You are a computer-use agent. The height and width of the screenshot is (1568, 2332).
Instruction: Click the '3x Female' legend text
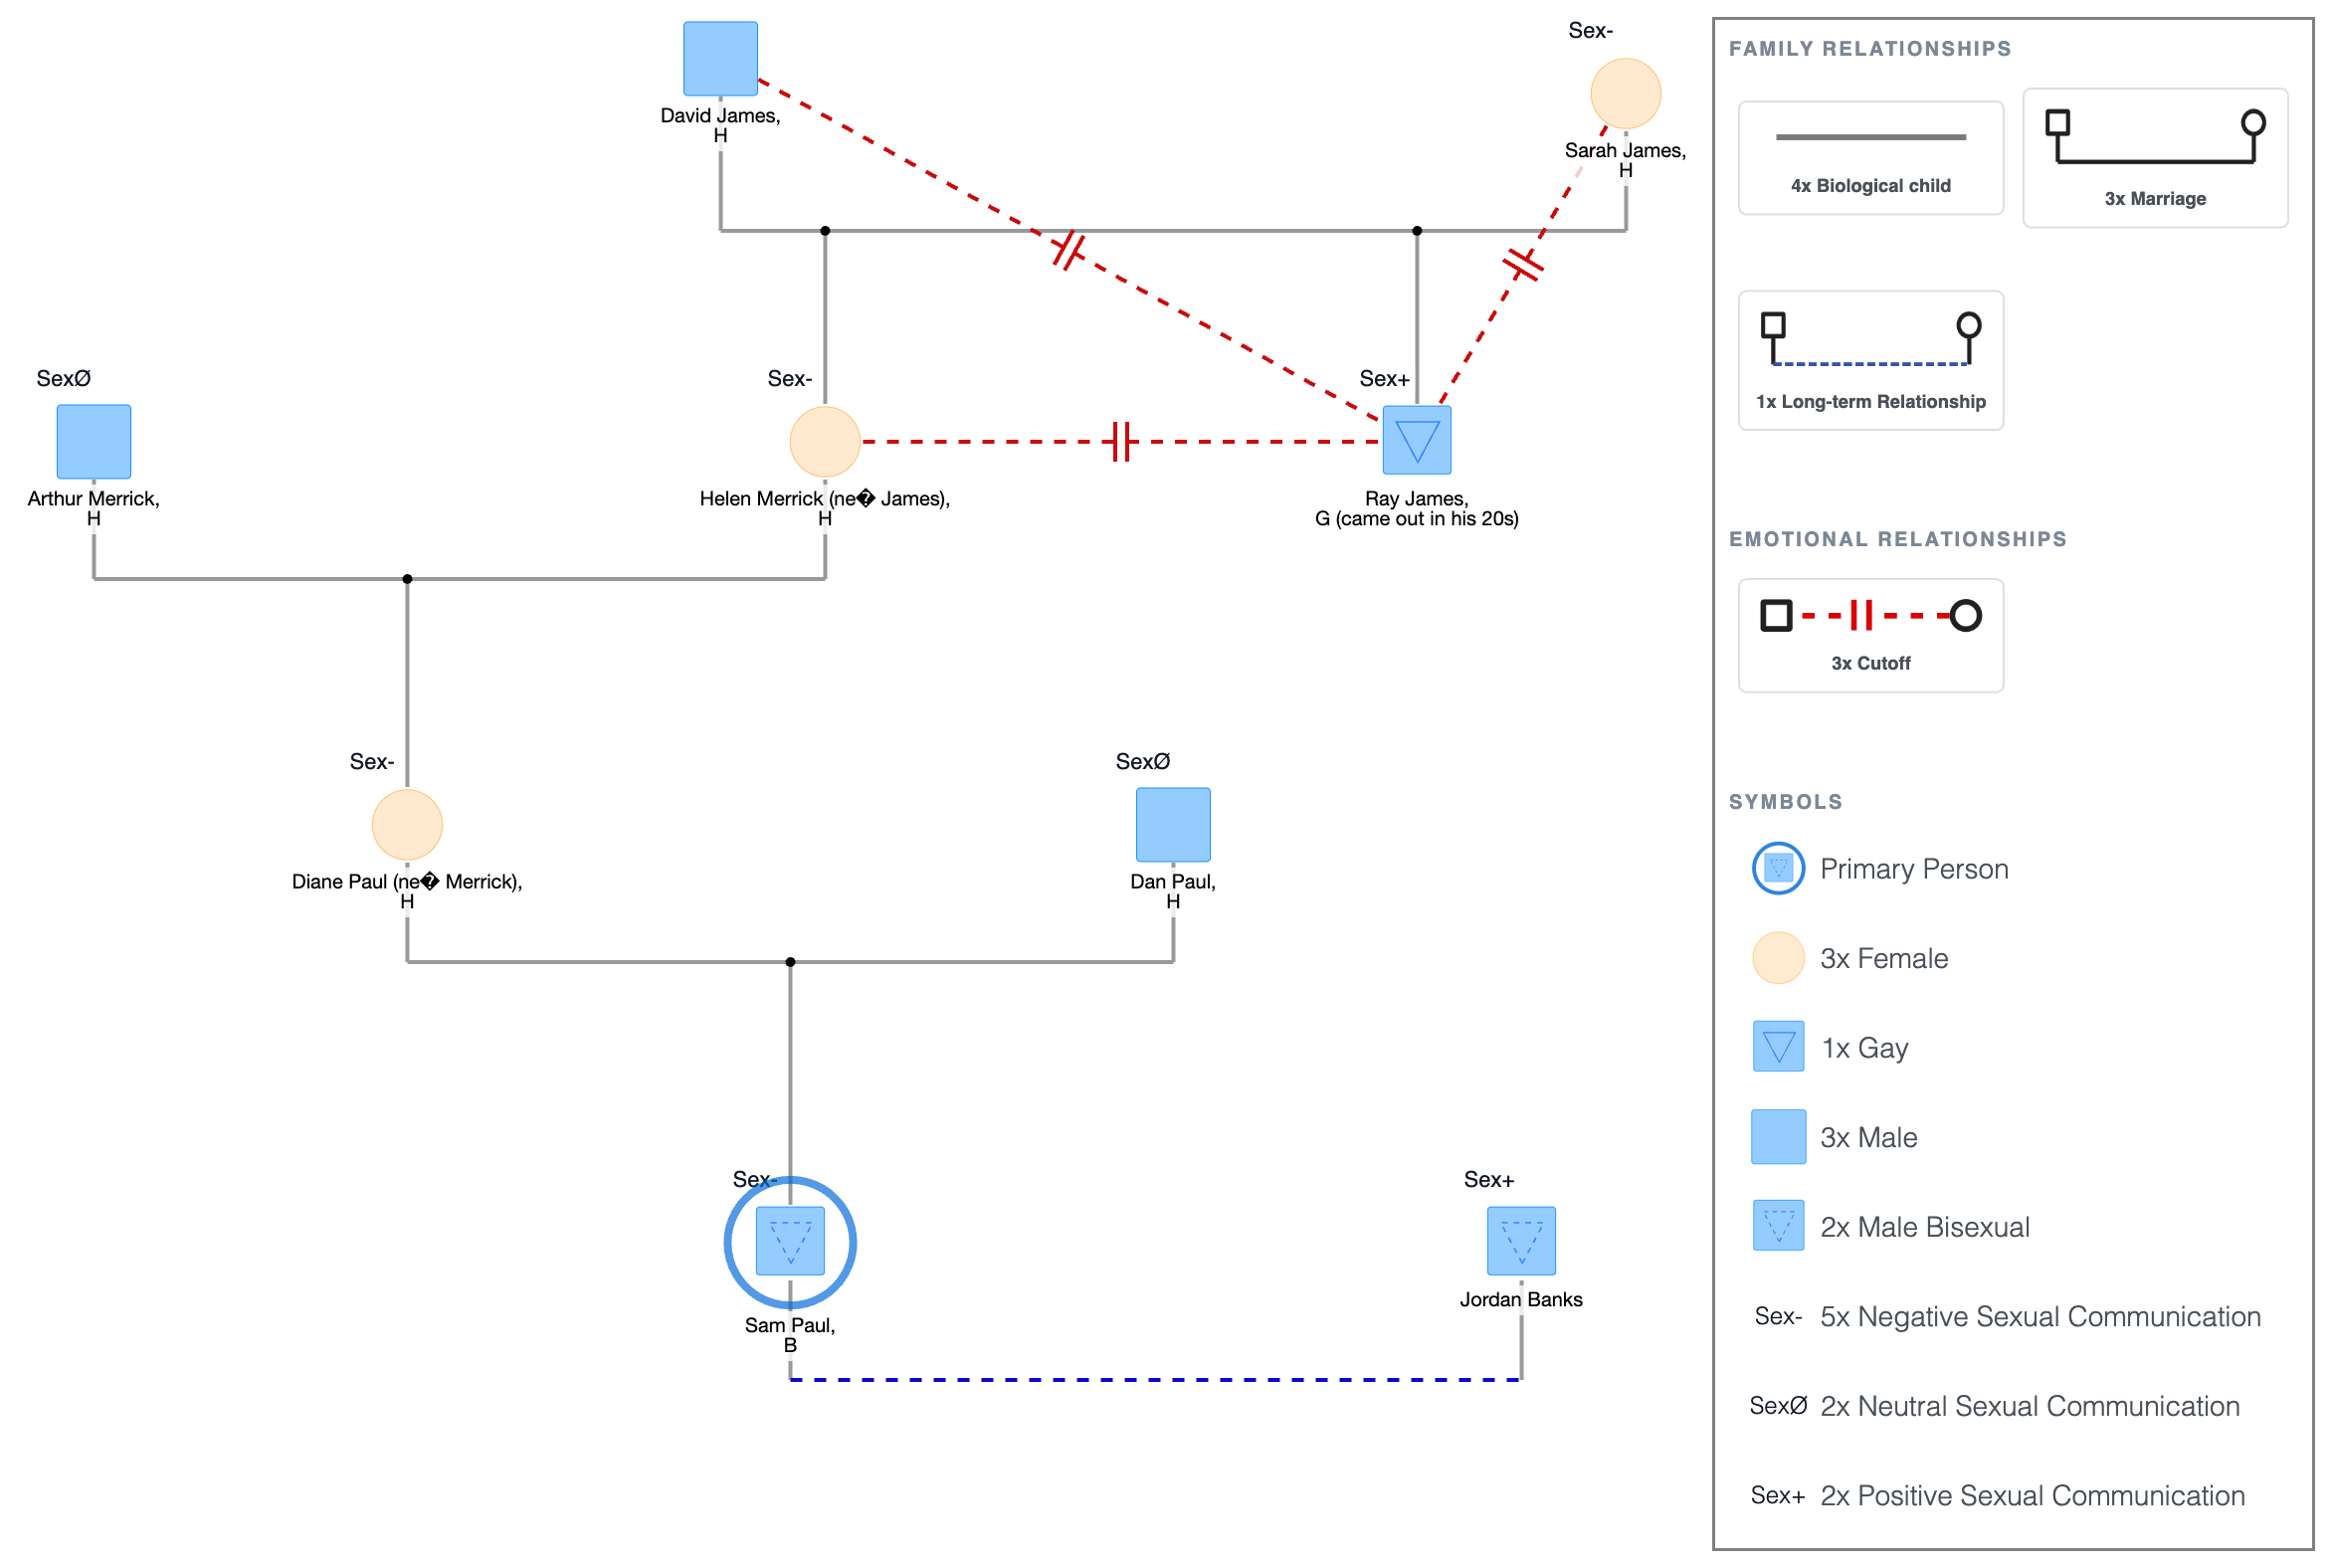[x=1883, y=958]
